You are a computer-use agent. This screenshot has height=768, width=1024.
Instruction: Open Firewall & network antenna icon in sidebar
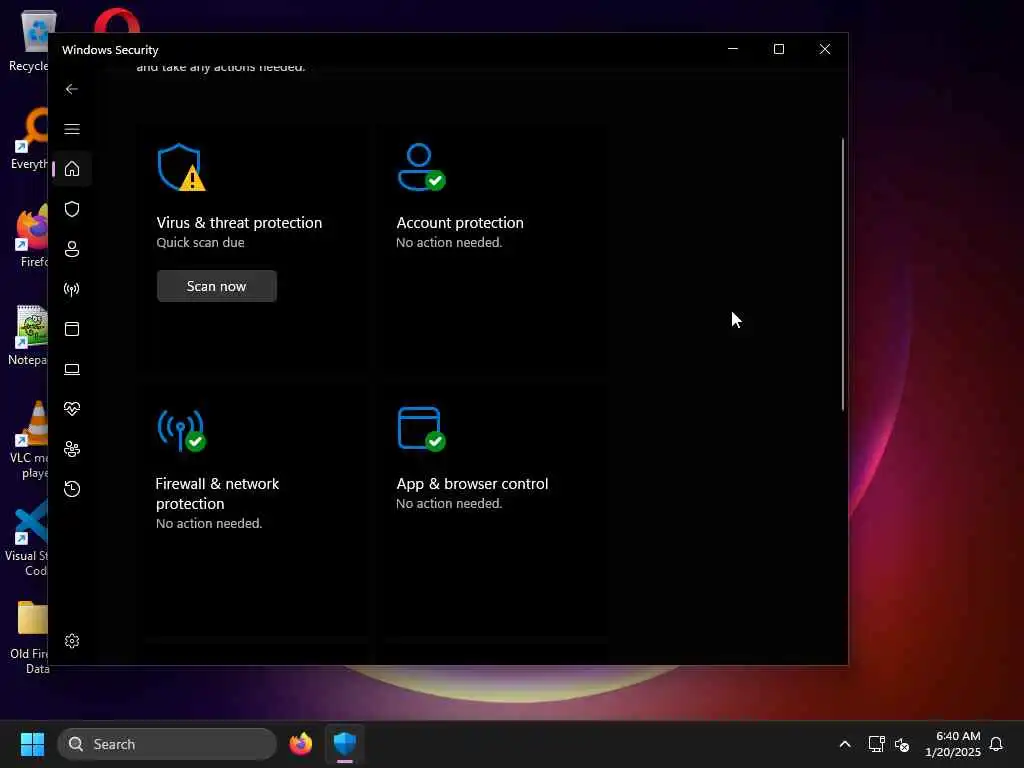72,289
